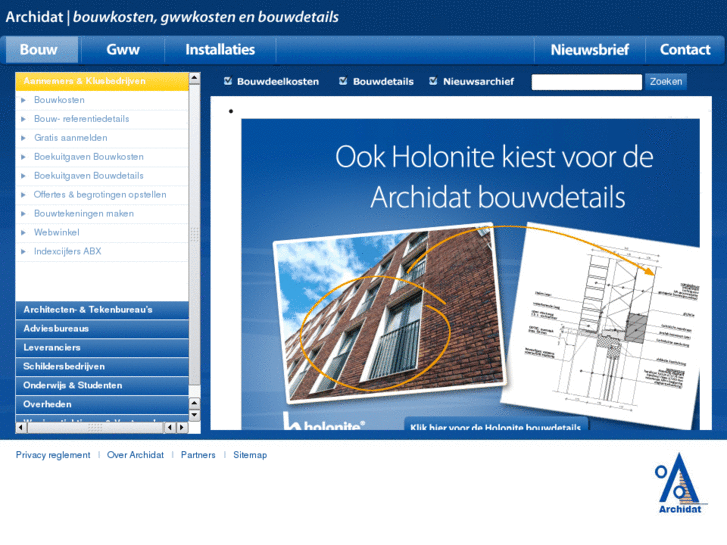Click sidebar scroll up arrow at top
This screenshot has width=727, height=545.
(x=195, y=77)
